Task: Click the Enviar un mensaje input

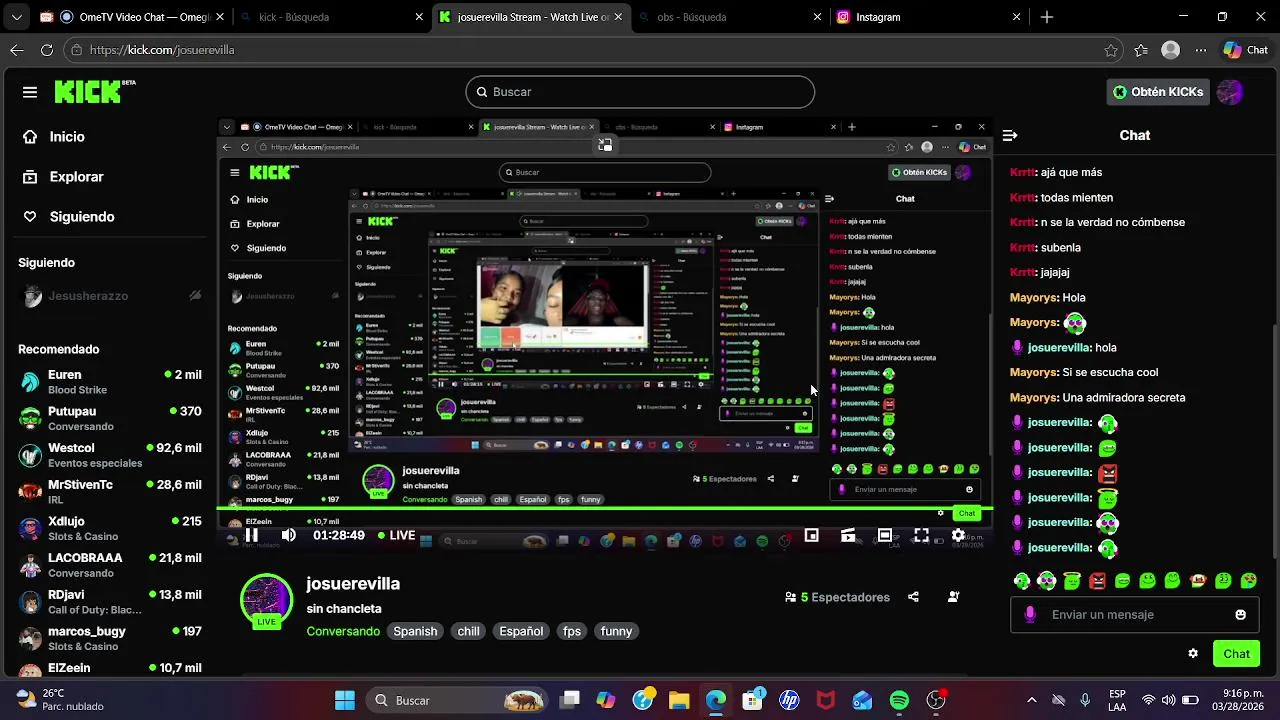Action: (x=1135, y=615)
